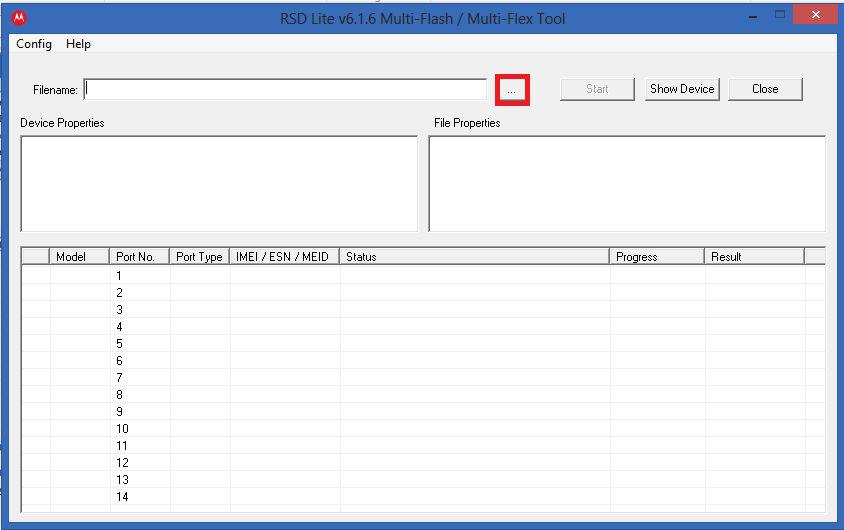Screen dimensions: 844x530
Task: Select port number 9 row
Action: click(423, 412)
